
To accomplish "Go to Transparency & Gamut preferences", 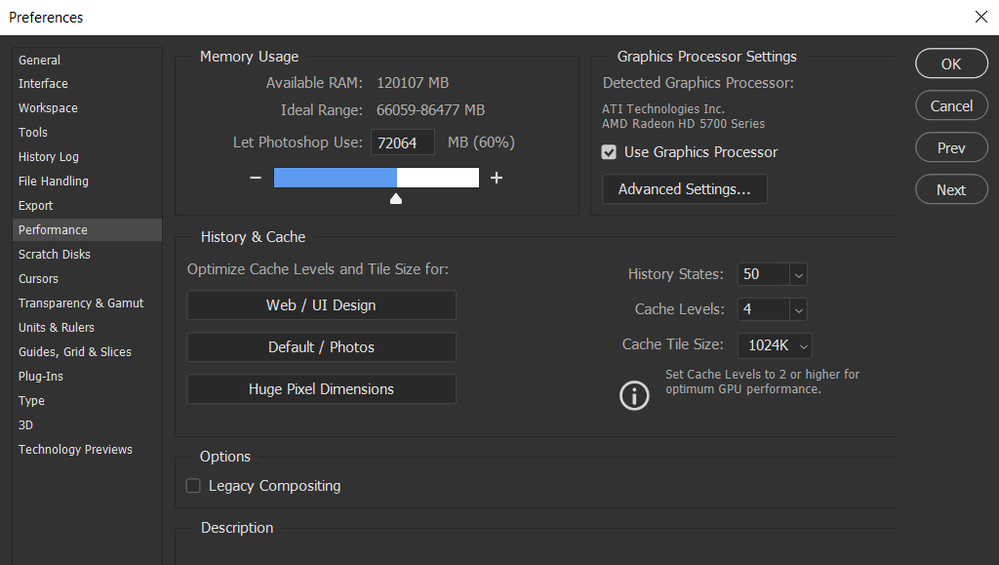I will tap(81, 303).
